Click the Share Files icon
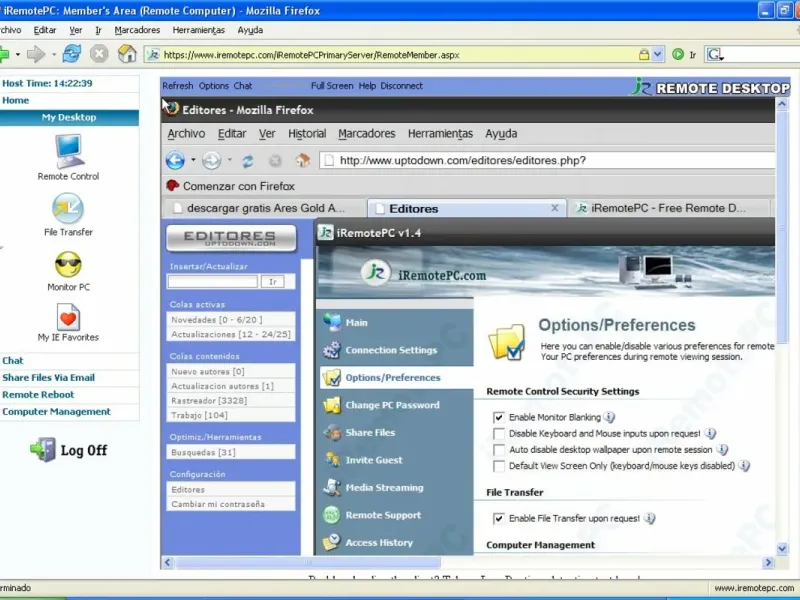 coord(332,432)
